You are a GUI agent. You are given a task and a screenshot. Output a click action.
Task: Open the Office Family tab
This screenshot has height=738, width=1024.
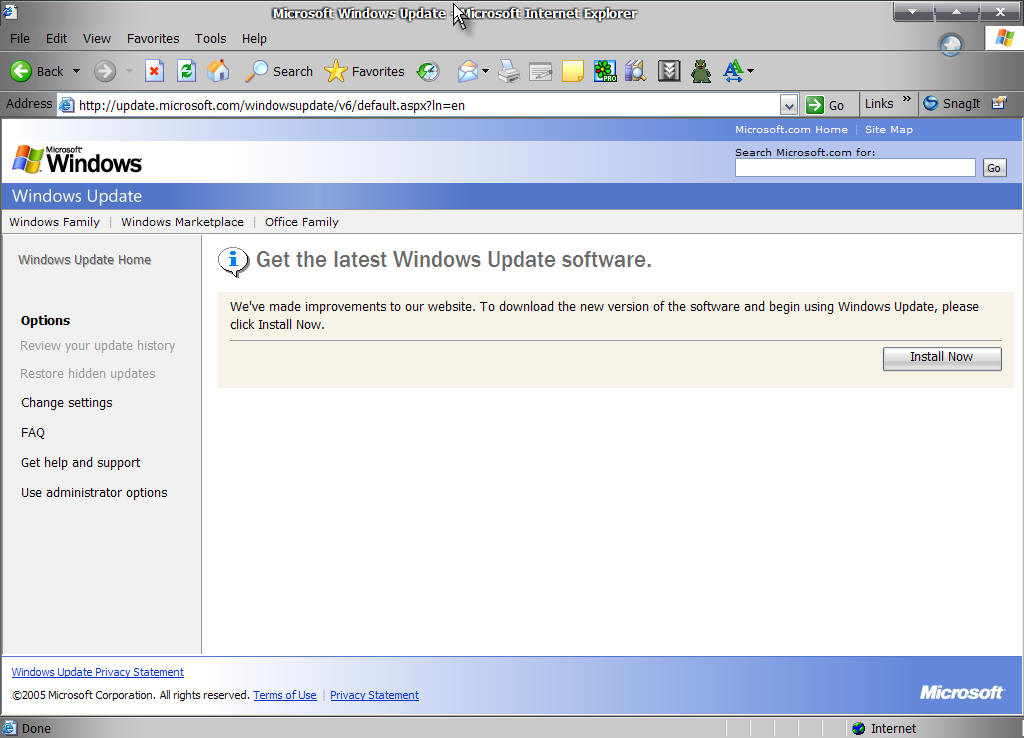coord(302,222)
